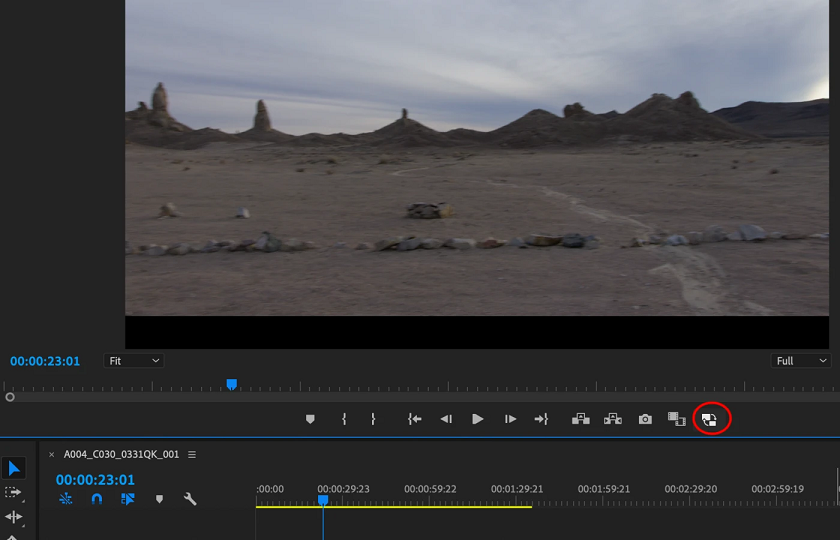Click the Lift button

580,419
